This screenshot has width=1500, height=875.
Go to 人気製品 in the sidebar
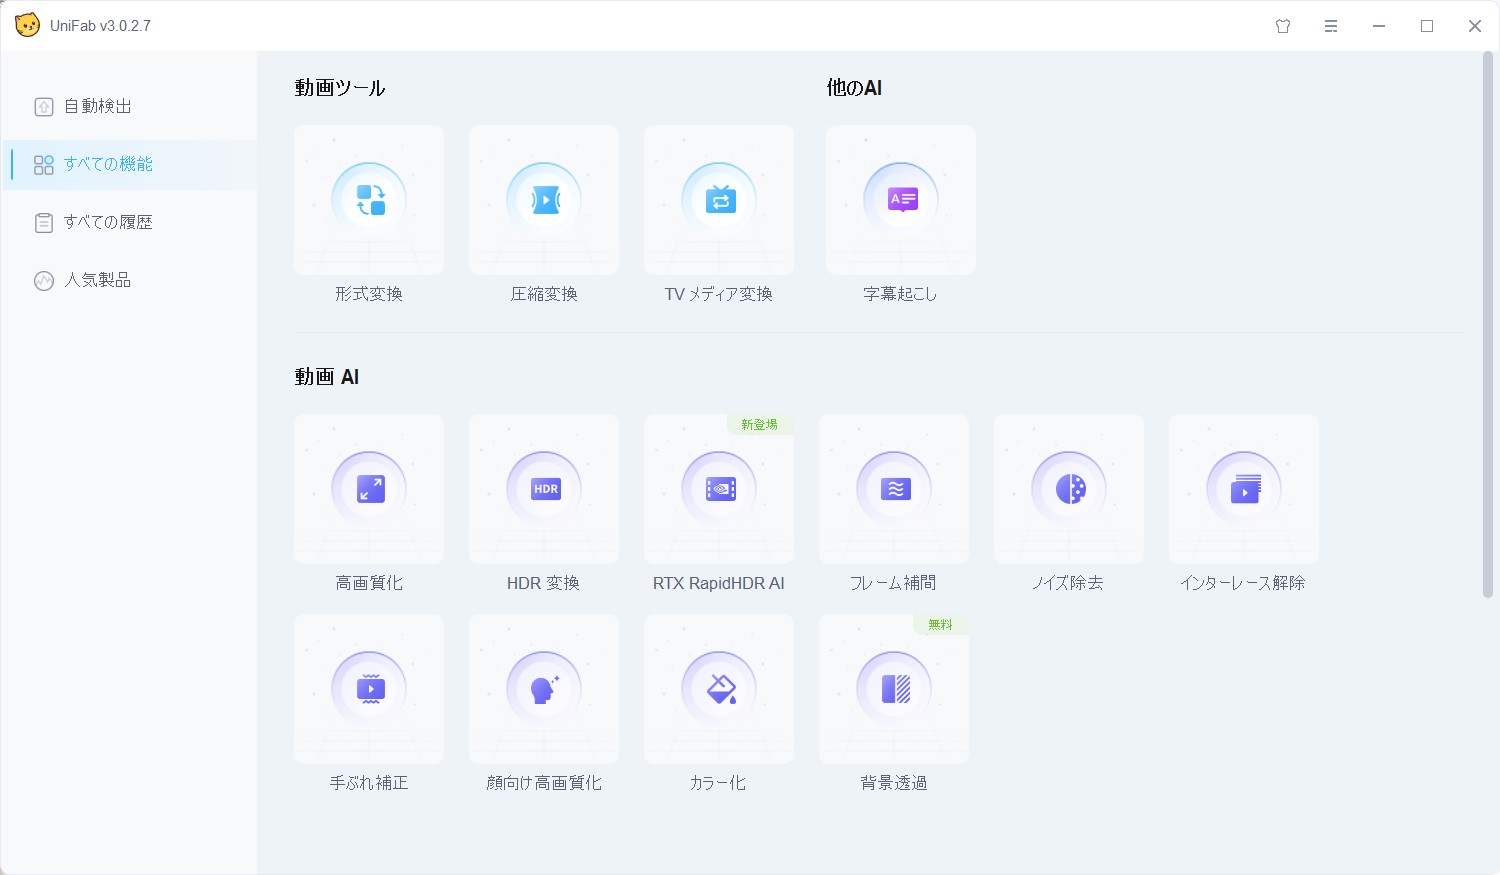(98, 281)
